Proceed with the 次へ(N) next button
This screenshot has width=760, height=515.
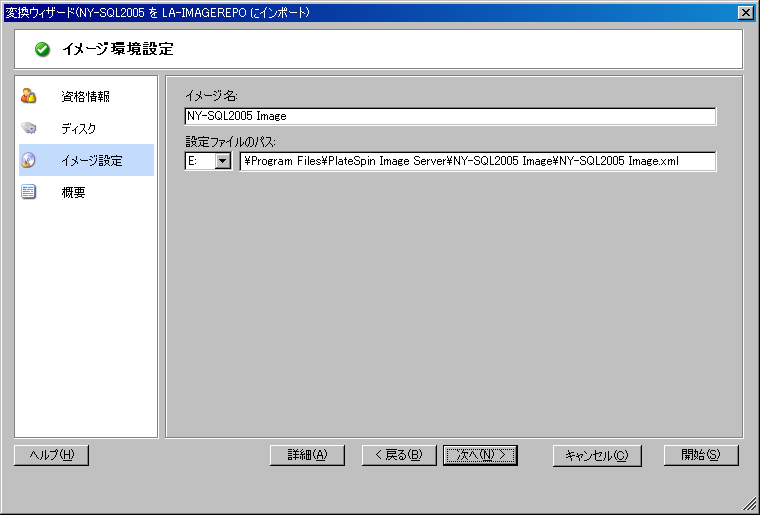pyautogui.click(x=480, y=455)
